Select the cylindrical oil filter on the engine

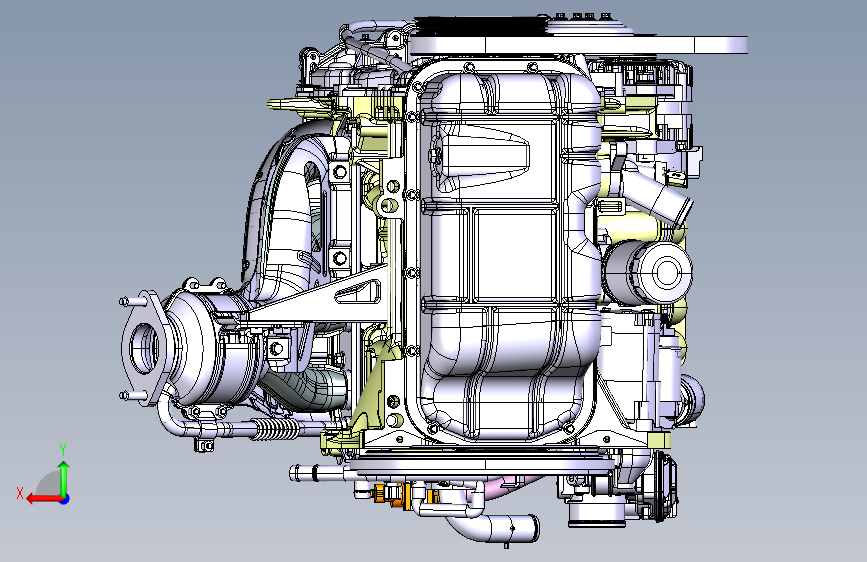[647, 272]
